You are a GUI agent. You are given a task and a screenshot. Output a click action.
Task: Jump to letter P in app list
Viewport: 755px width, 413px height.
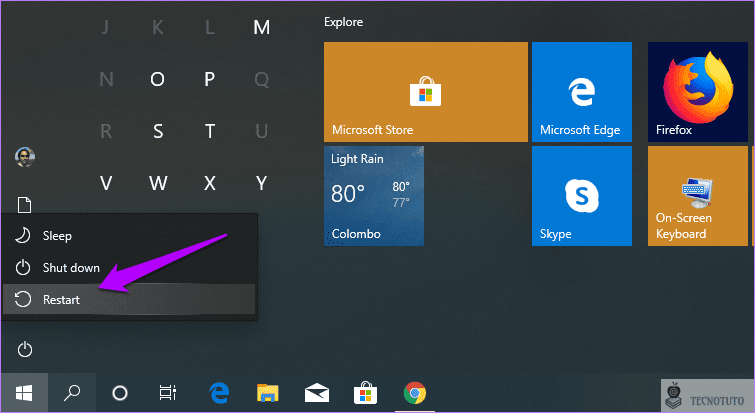pyautogui.click(x=209, y=79)
